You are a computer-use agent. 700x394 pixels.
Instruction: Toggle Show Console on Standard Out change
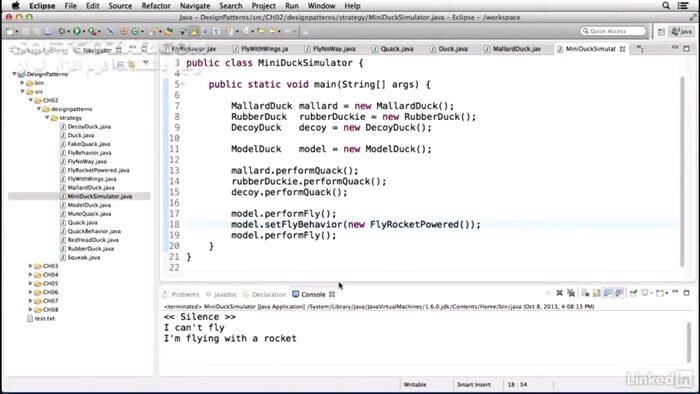pyautogui.click(x=608, y=293)
